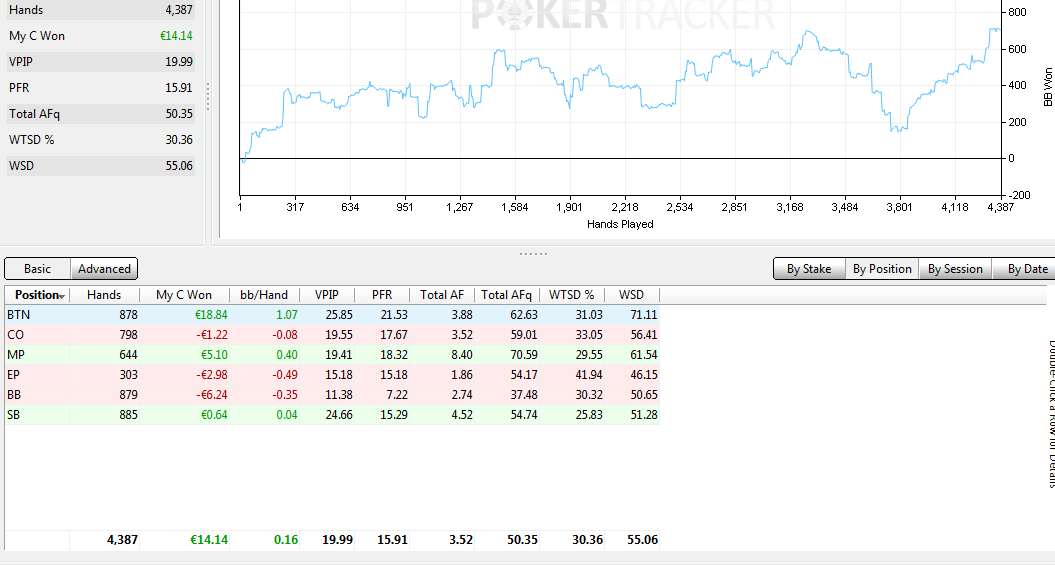Select the EP position row
The image size is (1055, 565).
(332, 375)
